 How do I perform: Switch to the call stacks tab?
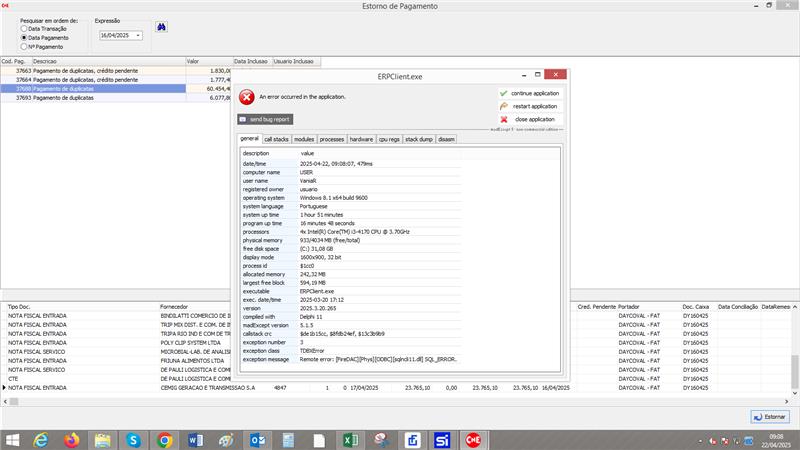click(x=276, y=139)
